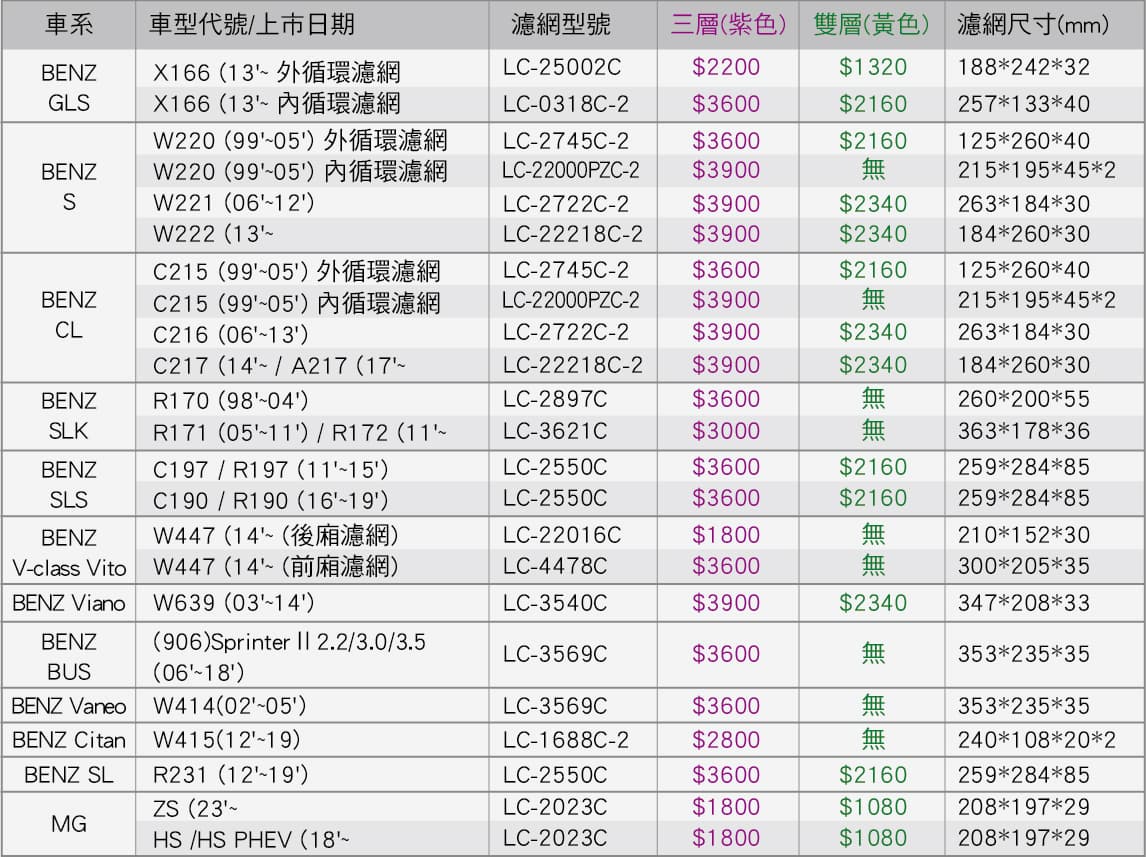Image resolution: width=1146 pixels, height=857 pixels.
Task: Click the BENZ BUS series cell
Action: click(x=69, y=657)
